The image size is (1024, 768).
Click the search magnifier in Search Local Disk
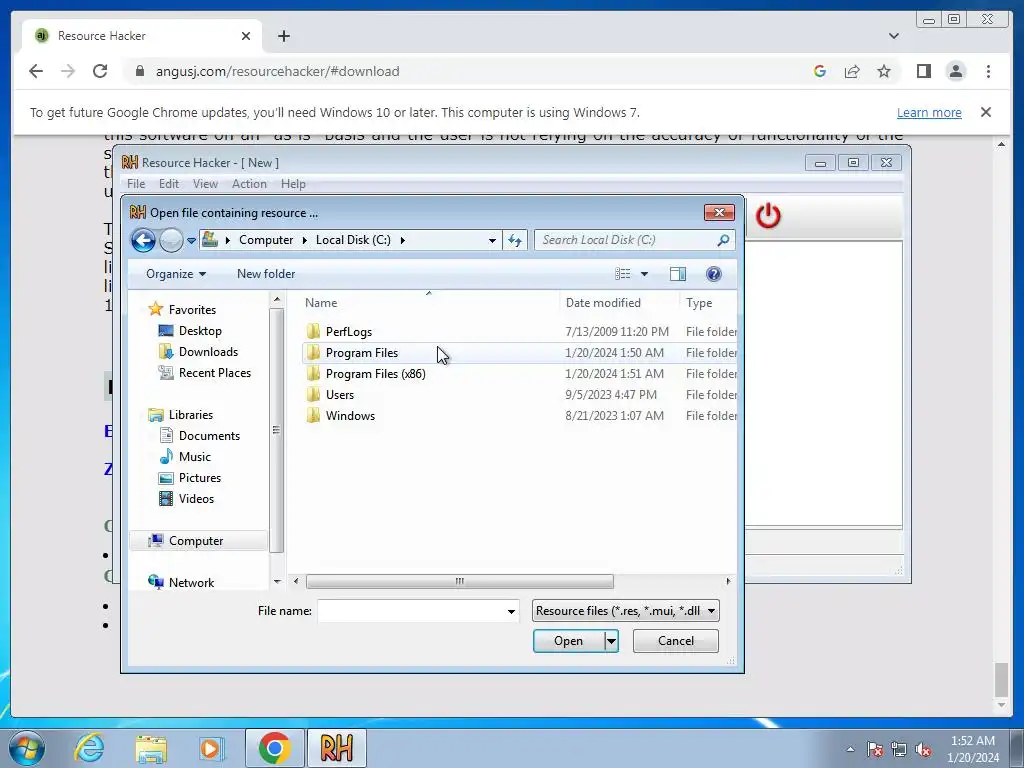[x=723, y=240]
